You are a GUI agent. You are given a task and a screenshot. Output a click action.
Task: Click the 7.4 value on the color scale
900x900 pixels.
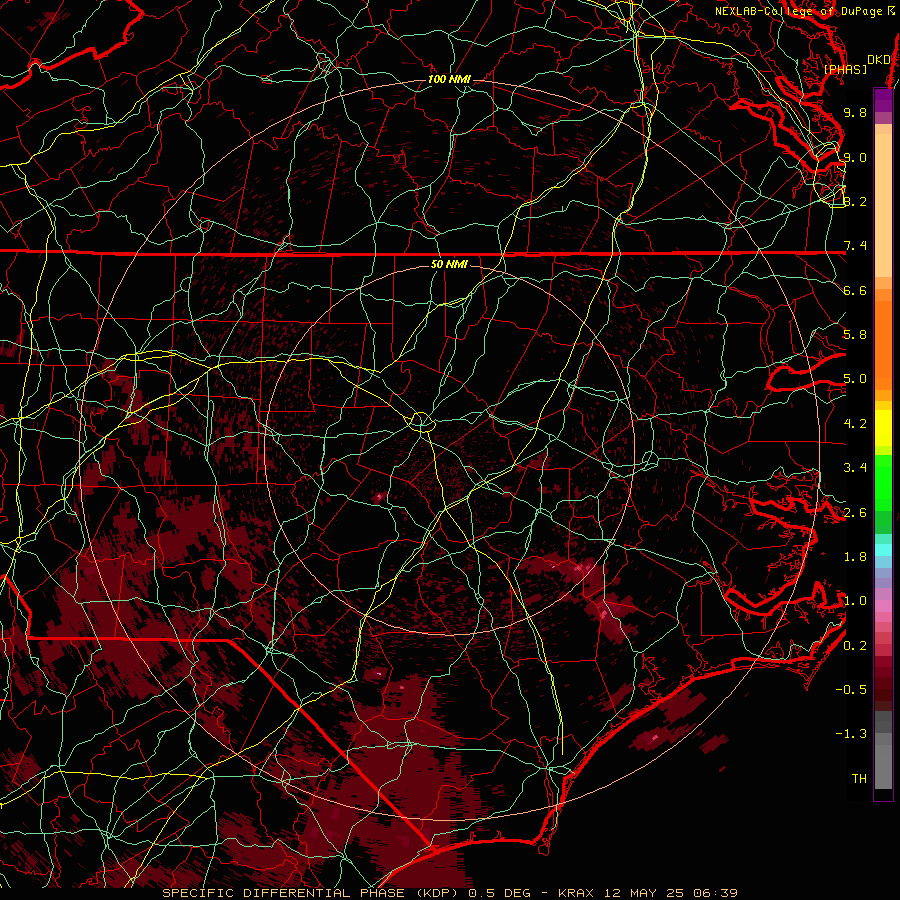tap(855, 246)
